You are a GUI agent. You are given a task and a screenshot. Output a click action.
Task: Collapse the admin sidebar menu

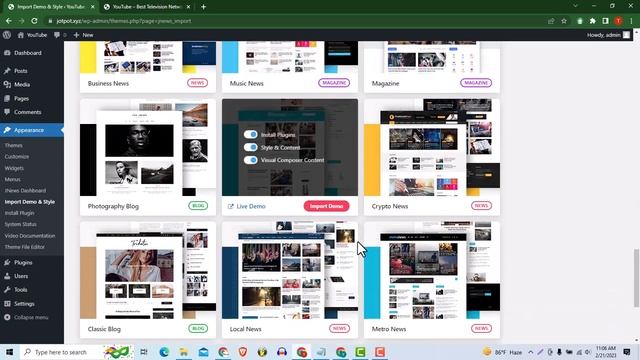27,318
